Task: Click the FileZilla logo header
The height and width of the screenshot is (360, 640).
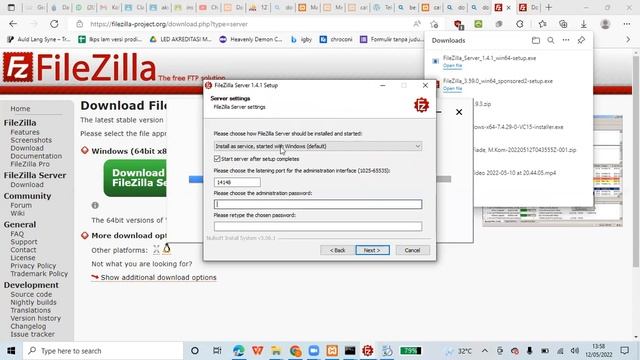Action: [x=80, y=67]
